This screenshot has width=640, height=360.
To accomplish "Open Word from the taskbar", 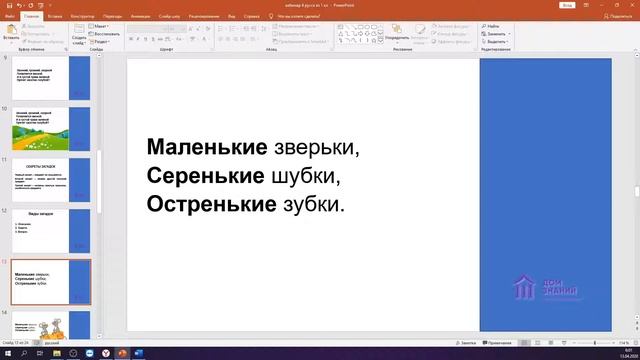I will click(138, 353).
